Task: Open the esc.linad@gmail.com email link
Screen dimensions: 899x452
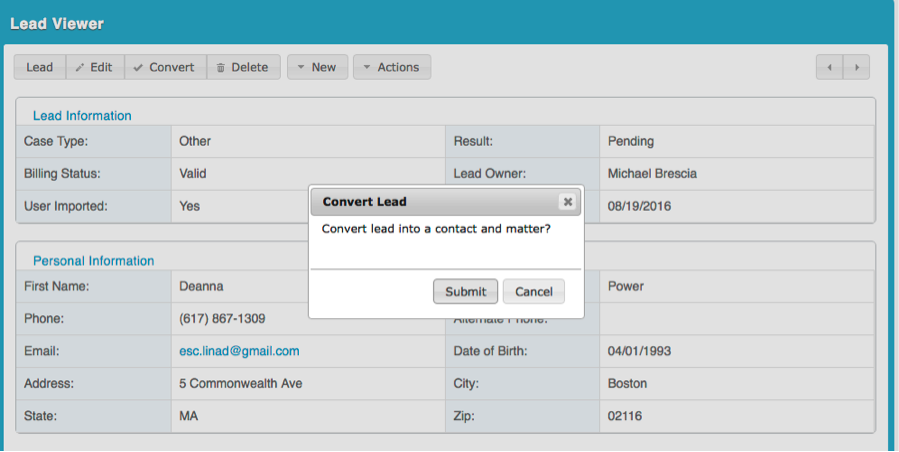Action: 239,351
